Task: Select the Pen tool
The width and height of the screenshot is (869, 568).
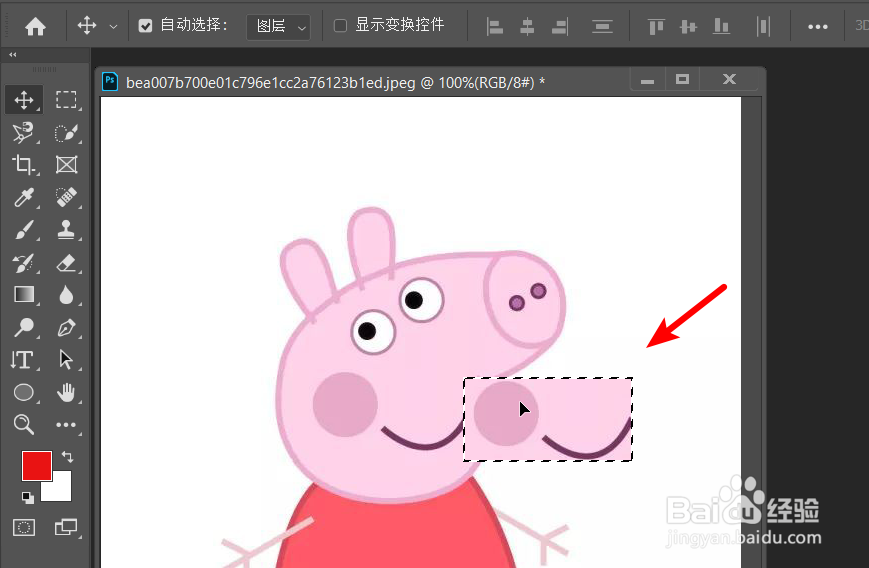Action: [67, 328]
